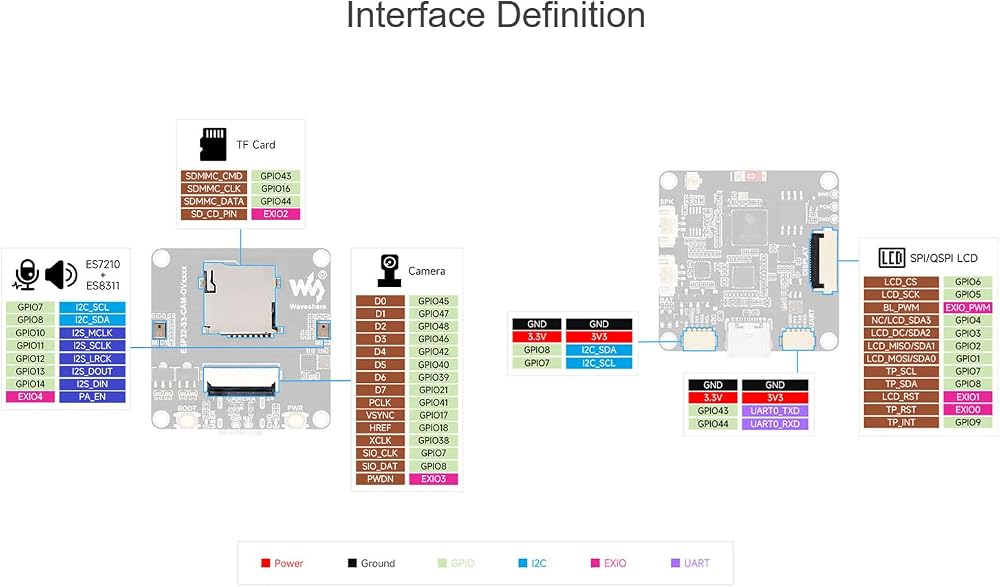Click the speaker icon beside ES8311
1000x587 pixels.
pos(61,274)
